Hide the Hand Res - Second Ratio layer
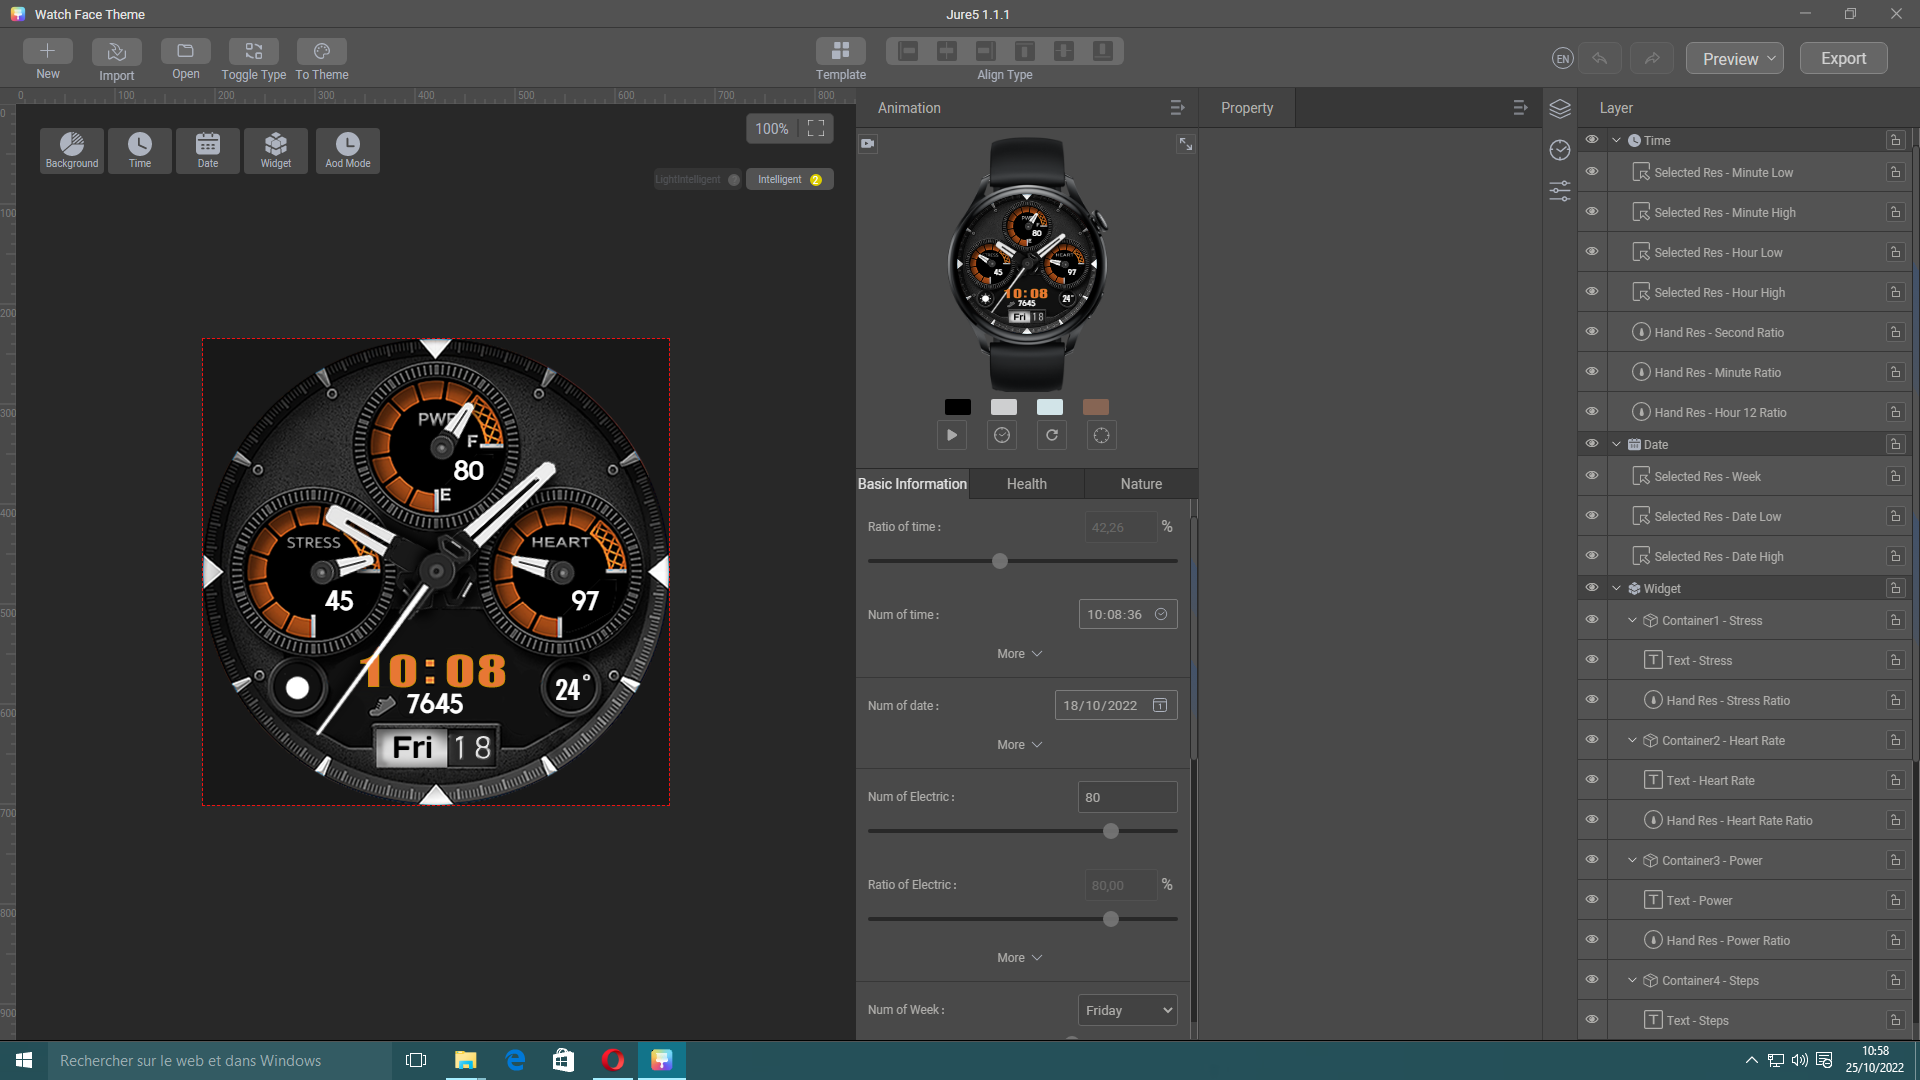 [1592, 332]
